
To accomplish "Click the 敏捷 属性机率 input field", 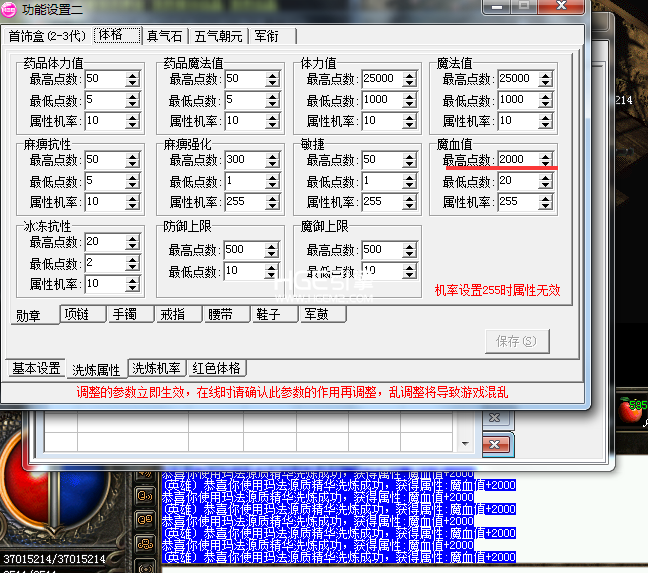I will (378, 202).
